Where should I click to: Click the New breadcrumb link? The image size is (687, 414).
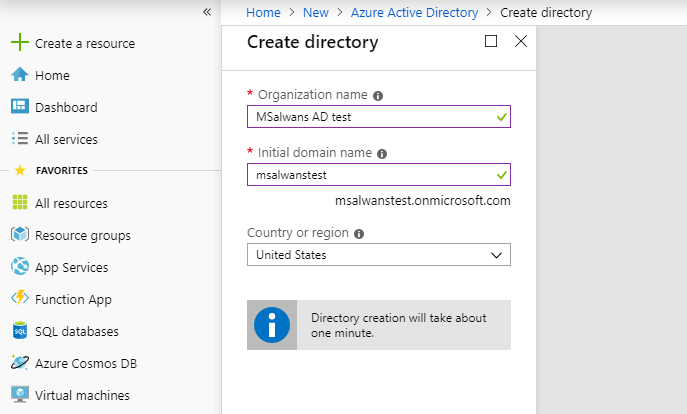pos(315,13)
